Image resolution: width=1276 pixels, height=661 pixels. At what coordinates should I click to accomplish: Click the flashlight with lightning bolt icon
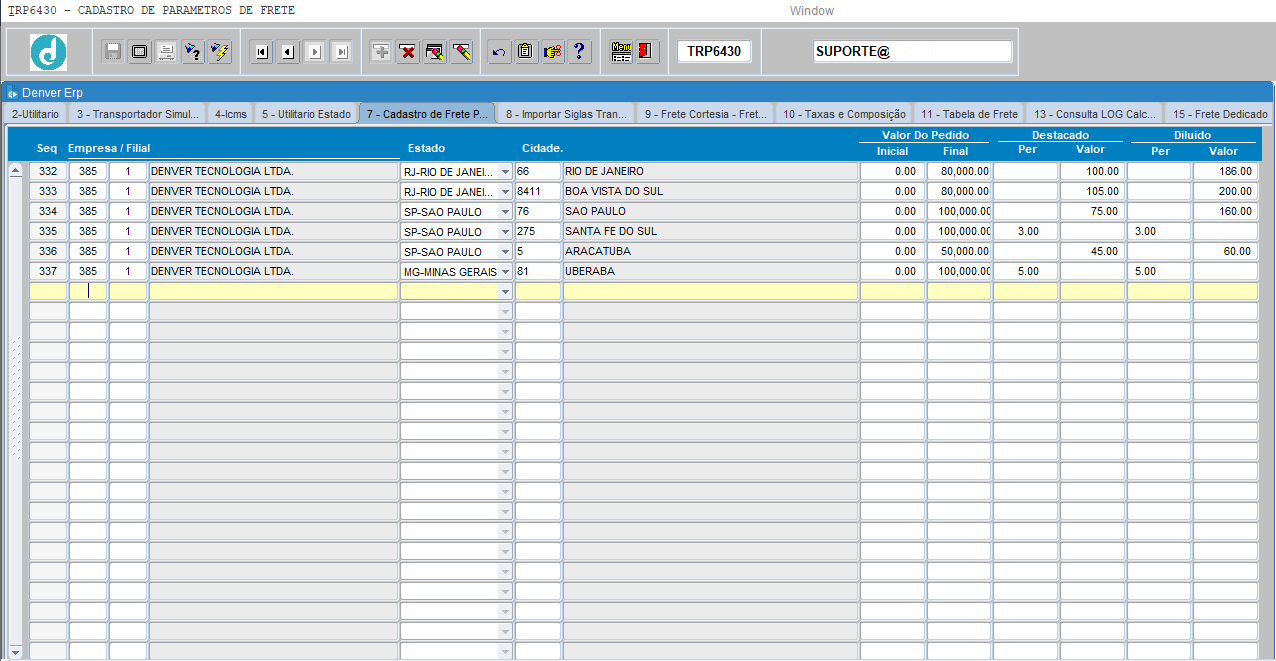pos(220,51)
